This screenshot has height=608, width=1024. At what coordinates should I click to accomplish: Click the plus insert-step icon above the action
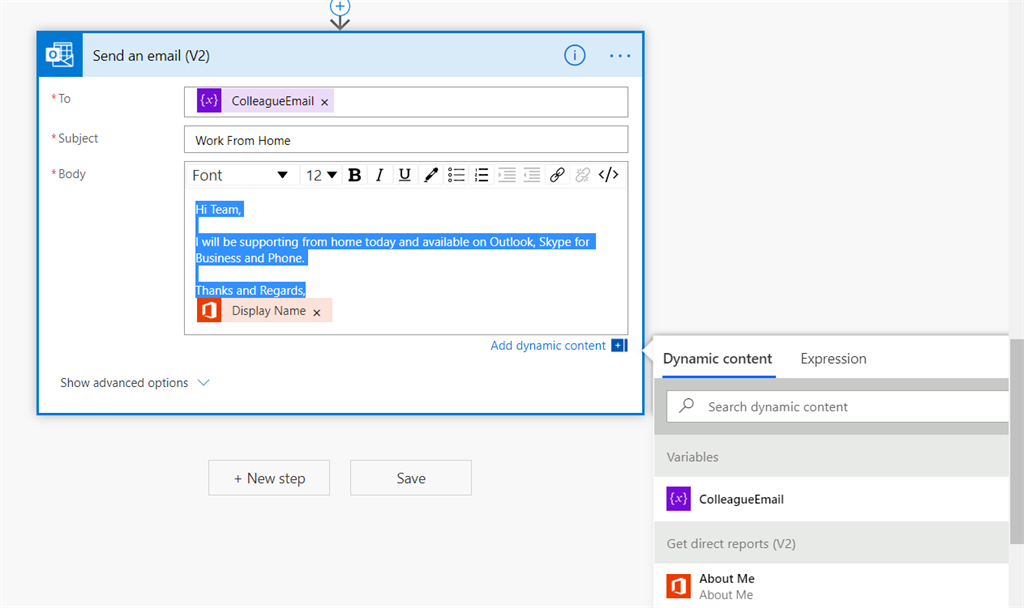[340, 7]
